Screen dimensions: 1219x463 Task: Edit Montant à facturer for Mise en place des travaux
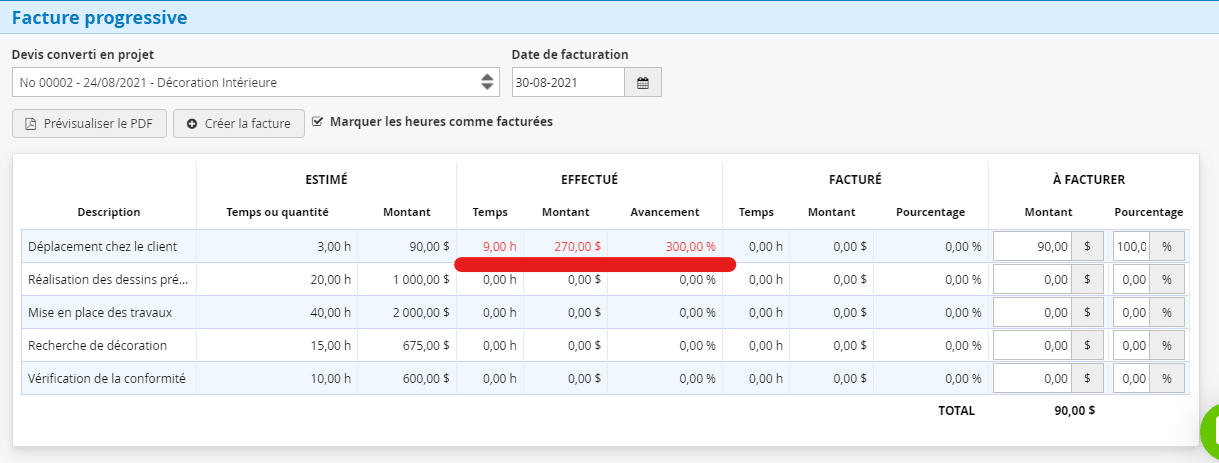[1032, 312]
